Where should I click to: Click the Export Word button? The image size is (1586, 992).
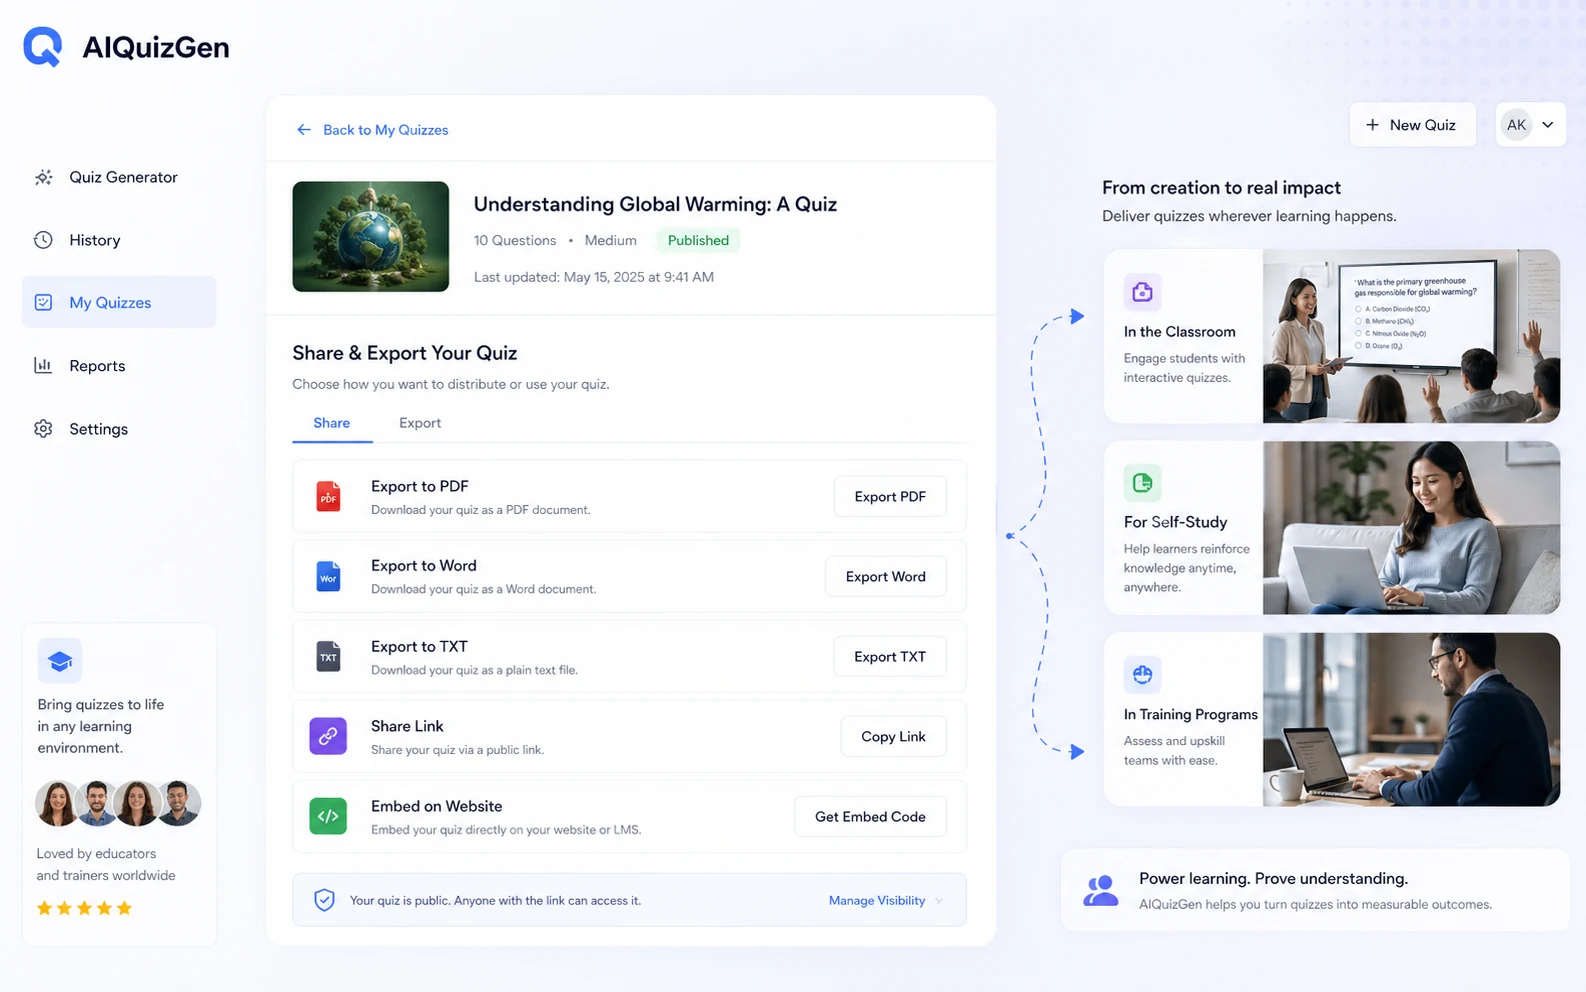coord(886,576)
